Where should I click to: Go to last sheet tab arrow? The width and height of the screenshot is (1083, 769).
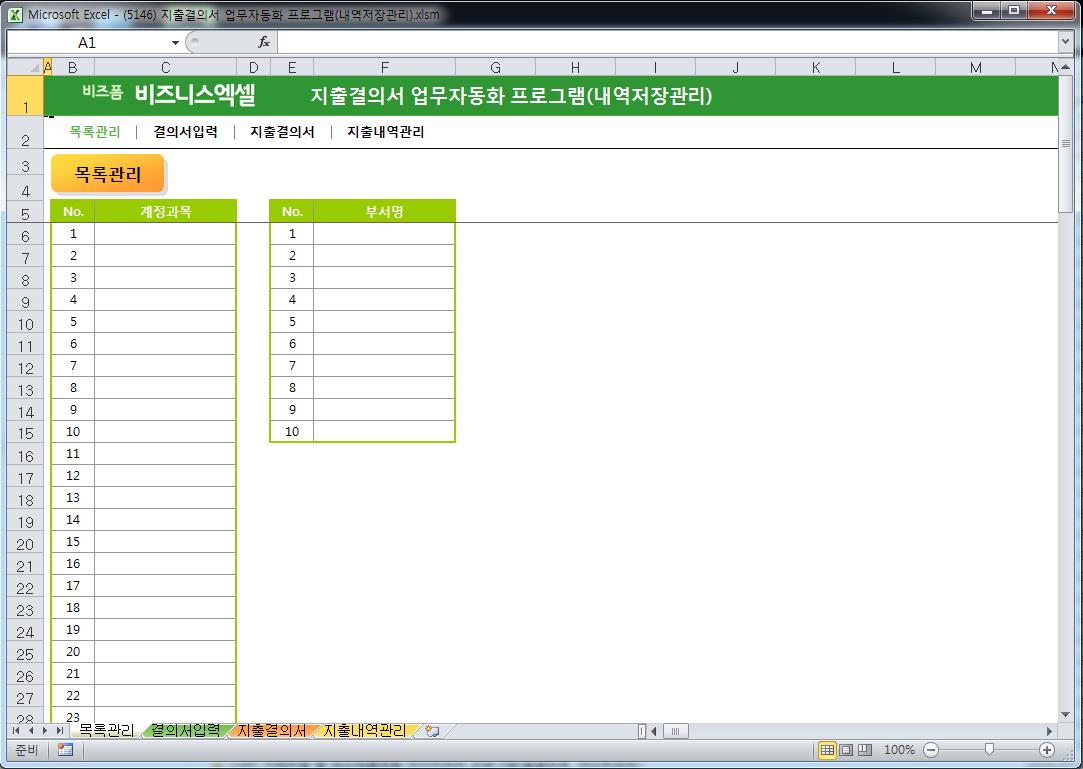coord(60,730)
